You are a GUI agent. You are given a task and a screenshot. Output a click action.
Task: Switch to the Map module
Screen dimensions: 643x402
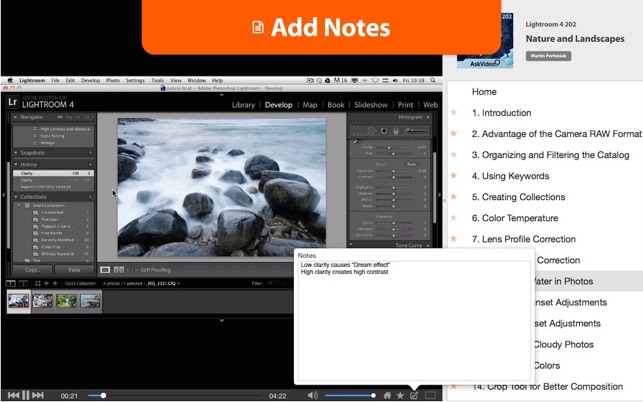(310, 105)
